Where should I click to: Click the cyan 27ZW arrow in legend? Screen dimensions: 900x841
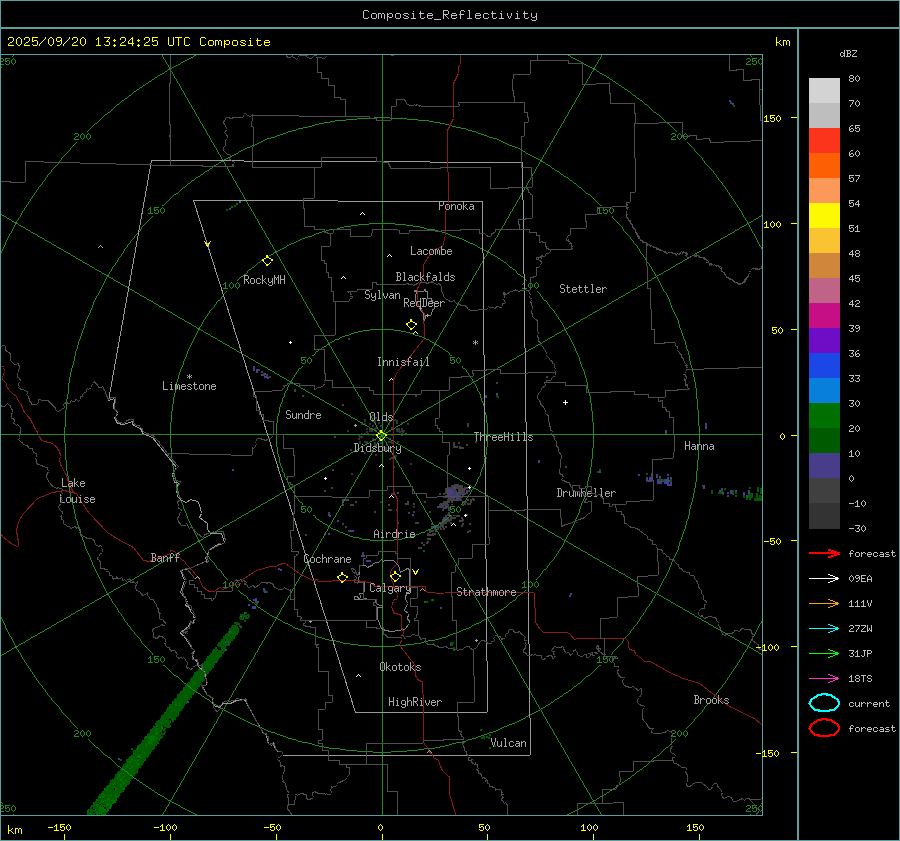pos(824,628)
